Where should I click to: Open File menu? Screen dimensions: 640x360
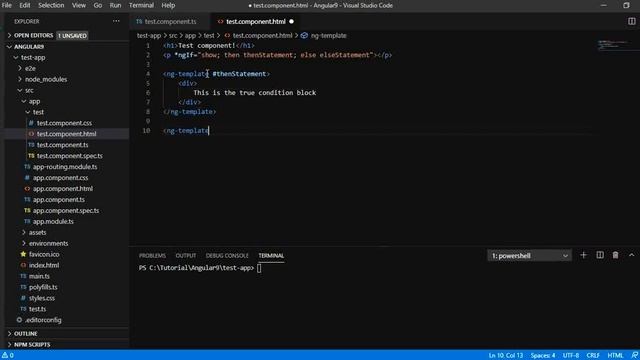(x=7, y=5)
